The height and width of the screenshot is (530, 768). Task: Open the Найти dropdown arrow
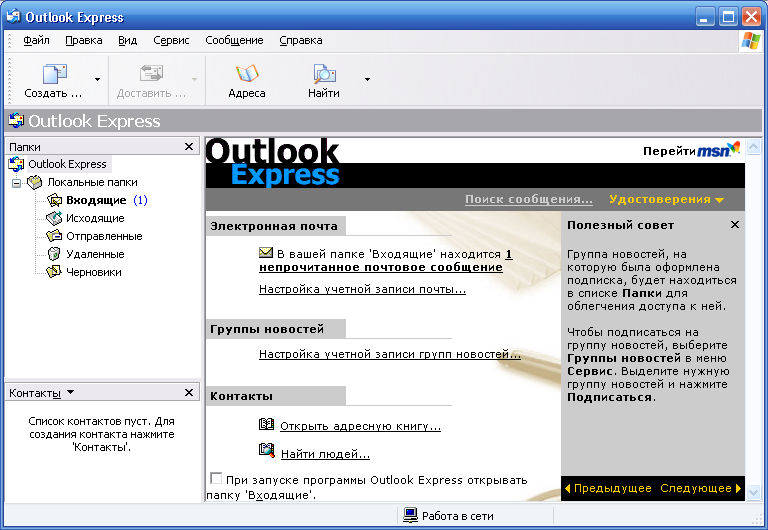(367, 79)
